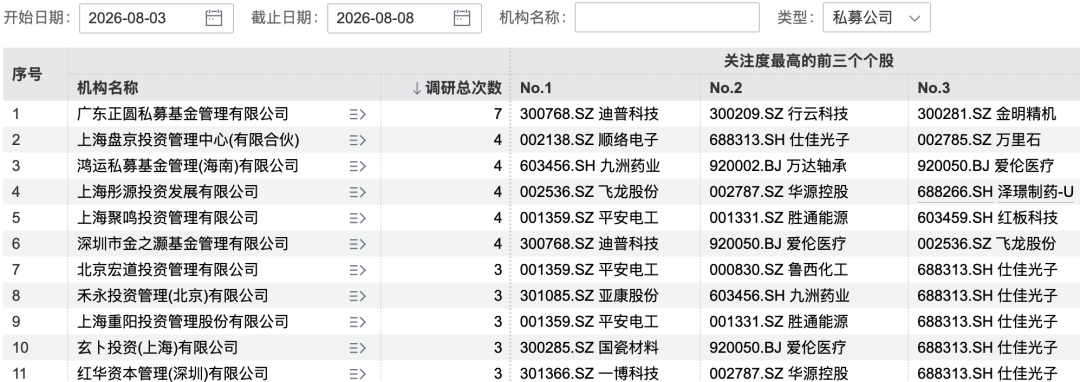Click detail list icon for 上海重阳投资管理股份有限公司

(357, 321)
